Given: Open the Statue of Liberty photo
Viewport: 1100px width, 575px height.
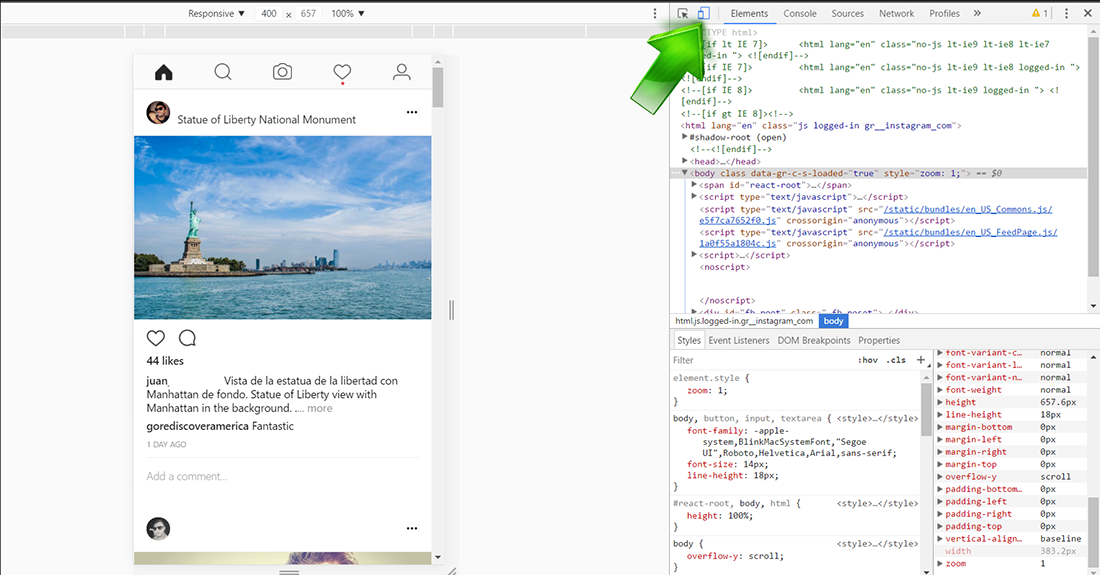Looking at the screenshot, I should point(283,227).
